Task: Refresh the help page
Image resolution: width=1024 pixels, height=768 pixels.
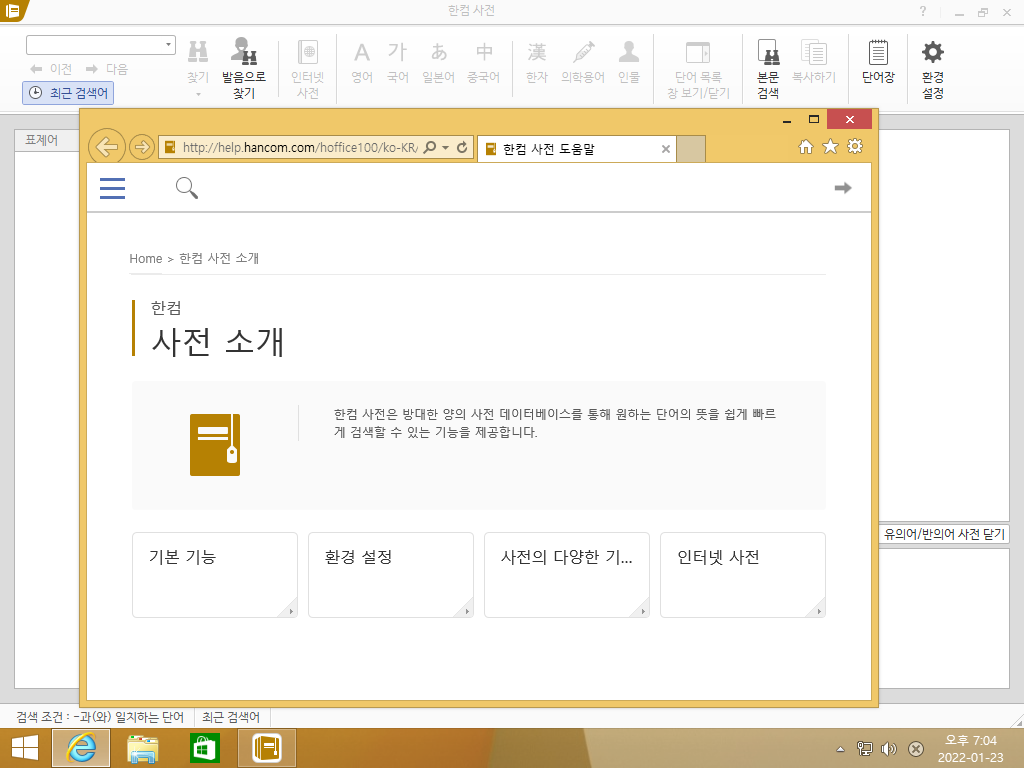Action: click(x=462, y=147)
